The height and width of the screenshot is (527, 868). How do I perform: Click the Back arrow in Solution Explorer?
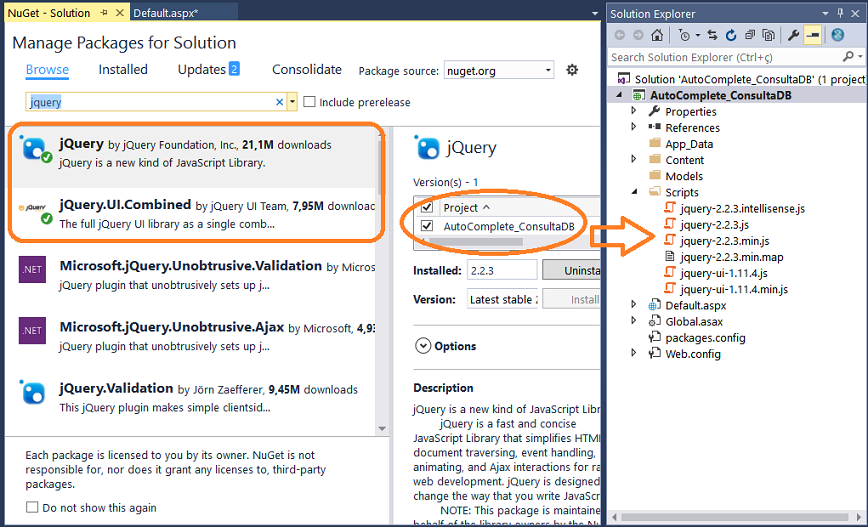[x=619, y=35]
